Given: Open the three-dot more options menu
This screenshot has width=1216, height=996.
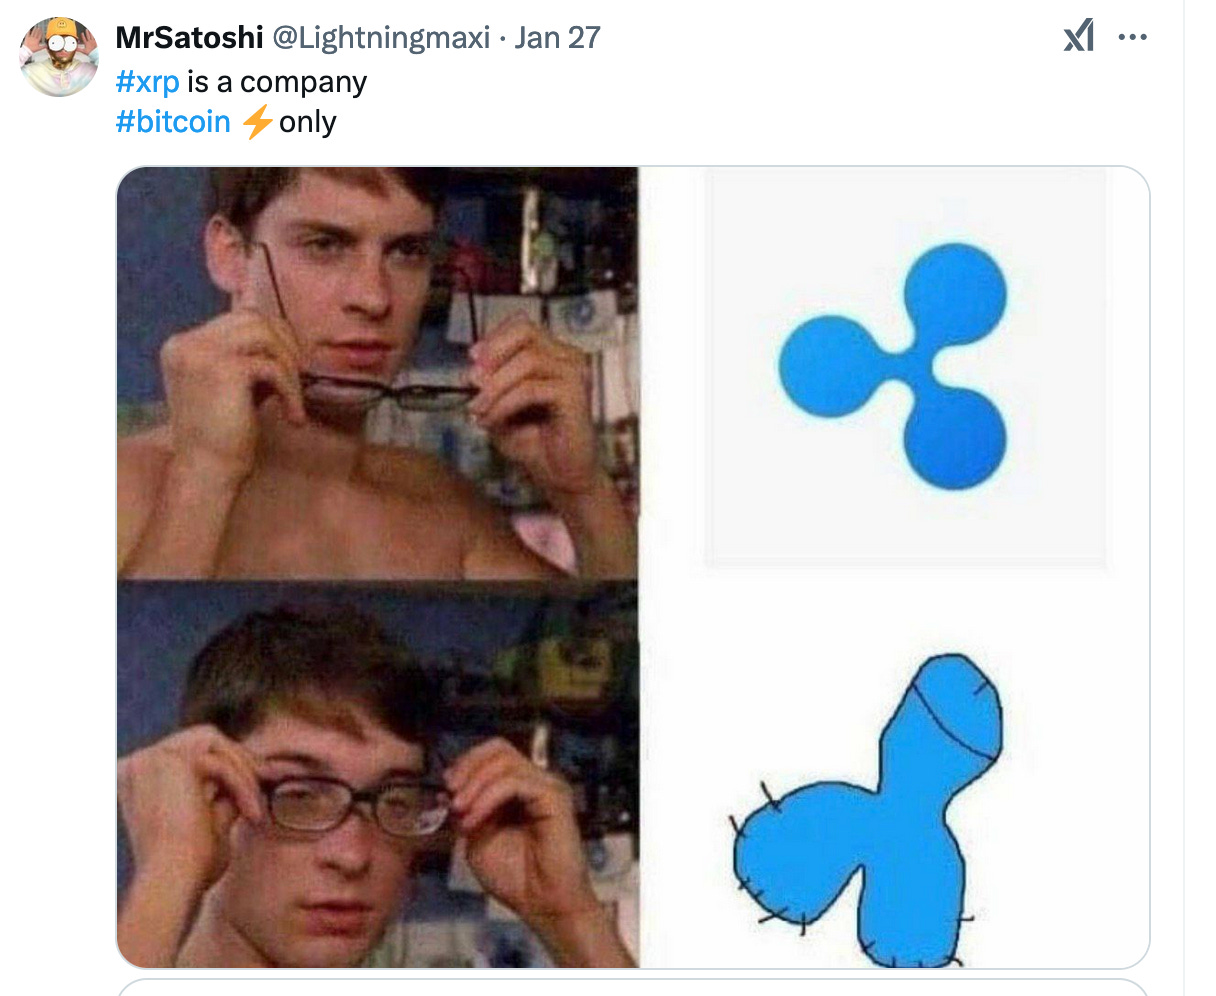Looking at the screenshot, I should tap(1133, 38).
